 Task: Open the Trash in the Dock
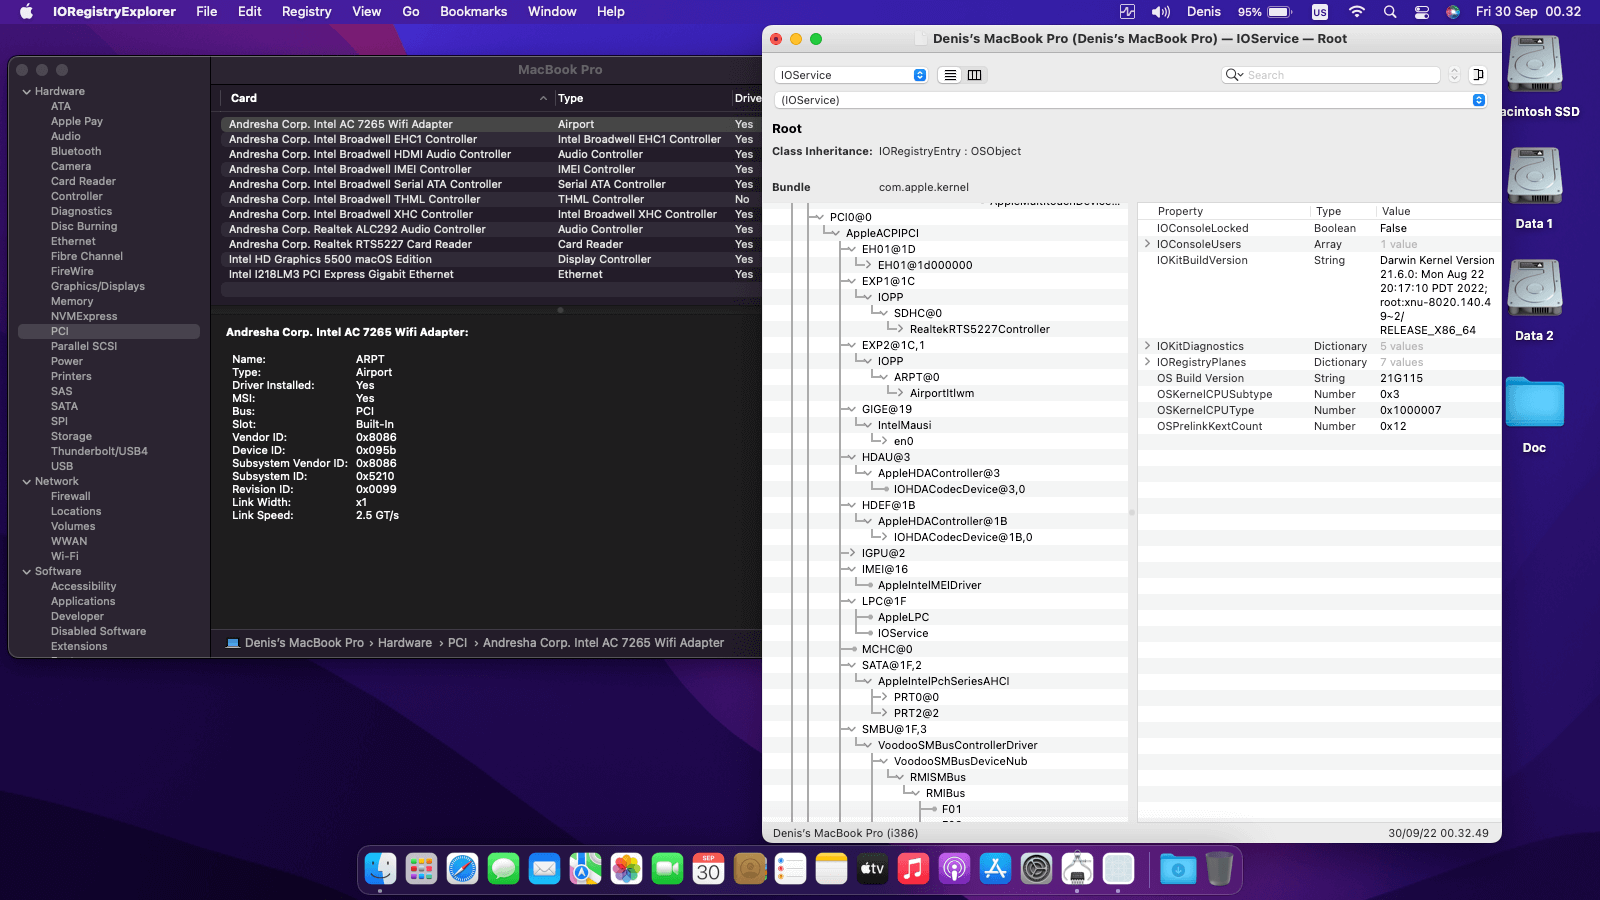click(1219, 869)
